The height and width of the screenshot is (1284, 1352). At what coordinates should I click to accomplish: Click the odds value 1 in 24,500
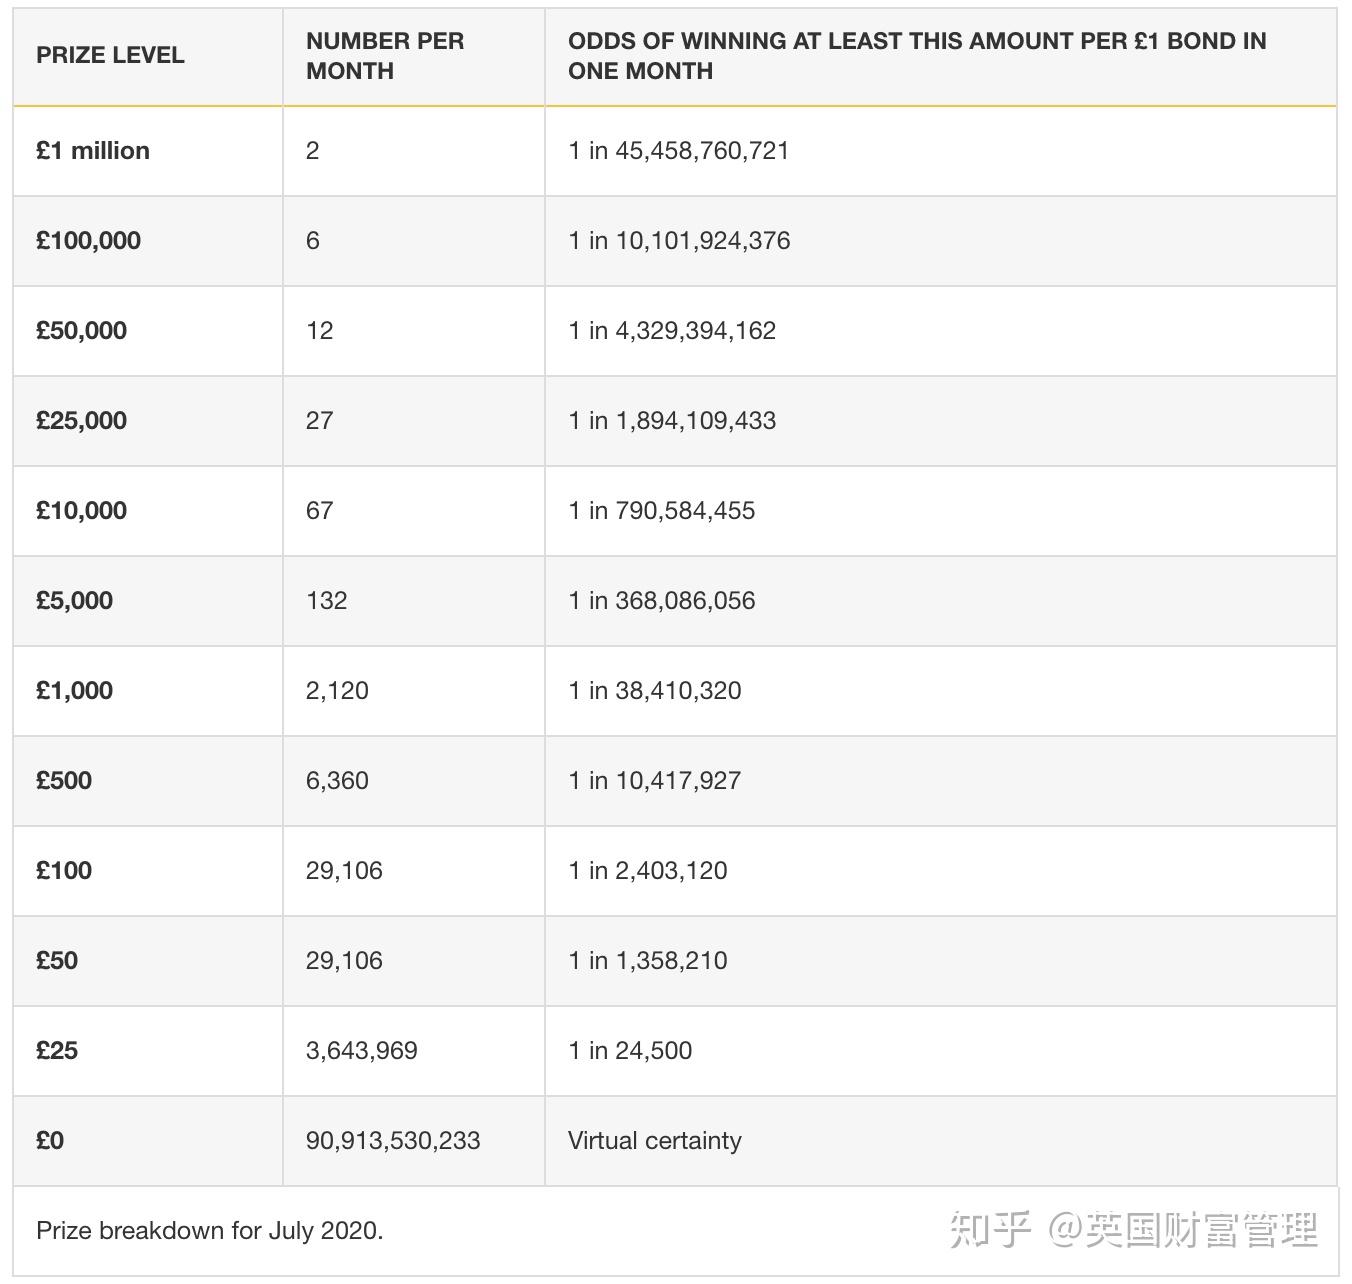pos(630,1050)
